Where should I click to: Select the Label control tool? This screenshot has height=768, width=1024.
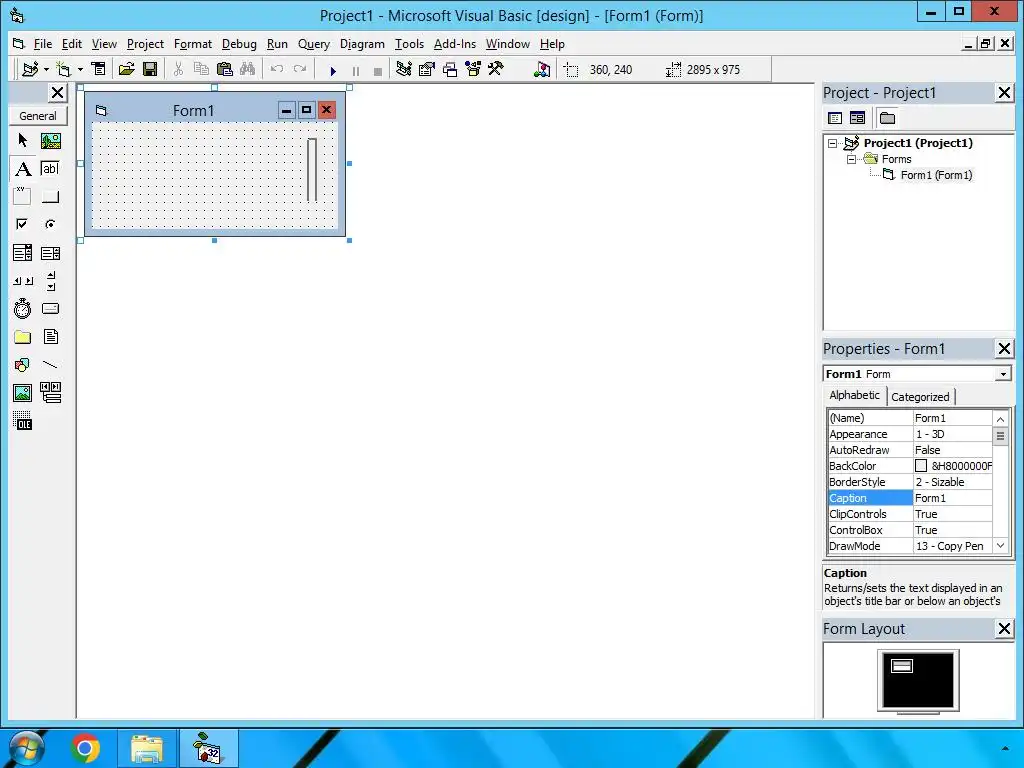(x=22, y=168)
